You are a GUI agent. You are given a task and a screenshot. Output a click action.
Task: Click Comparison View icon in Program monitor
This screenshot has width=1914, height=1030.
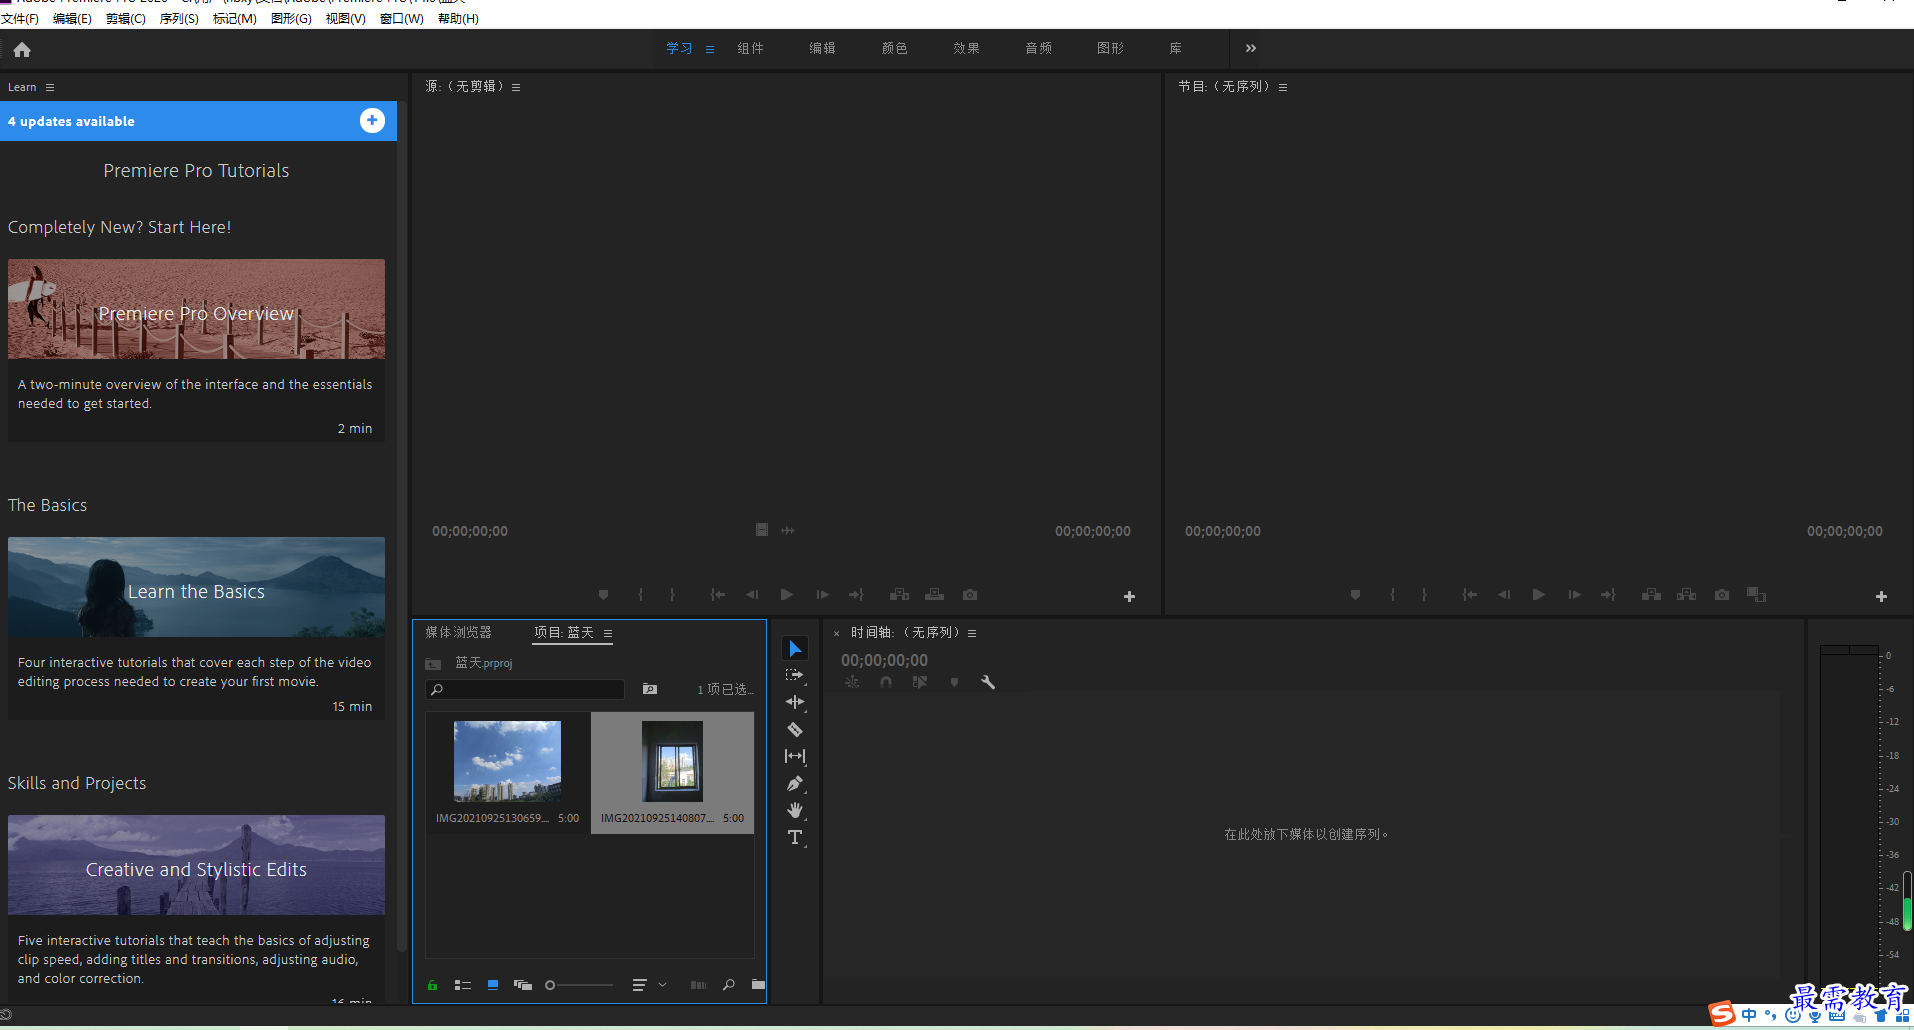[x=1756, y=595]
